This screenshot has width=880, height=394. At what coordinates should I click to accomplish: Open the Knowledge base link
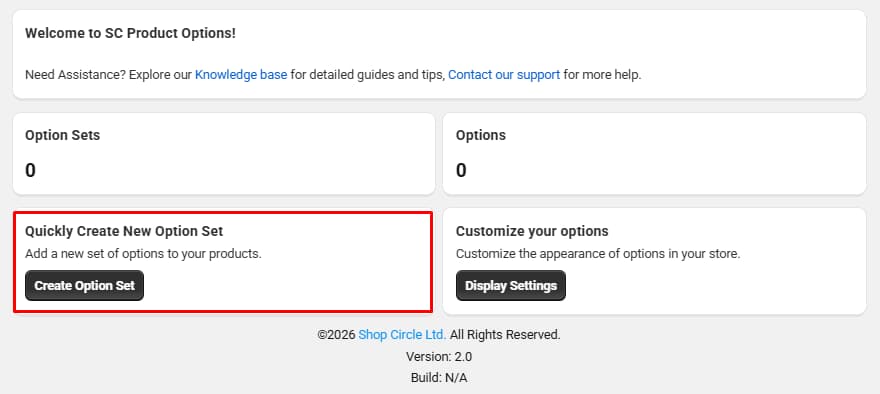(241, 75)
